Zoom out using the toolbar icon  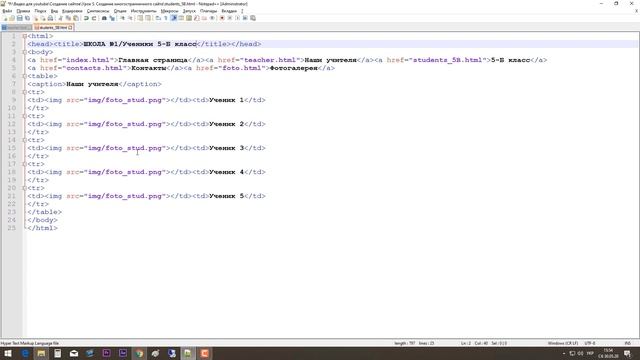point(131,18)
